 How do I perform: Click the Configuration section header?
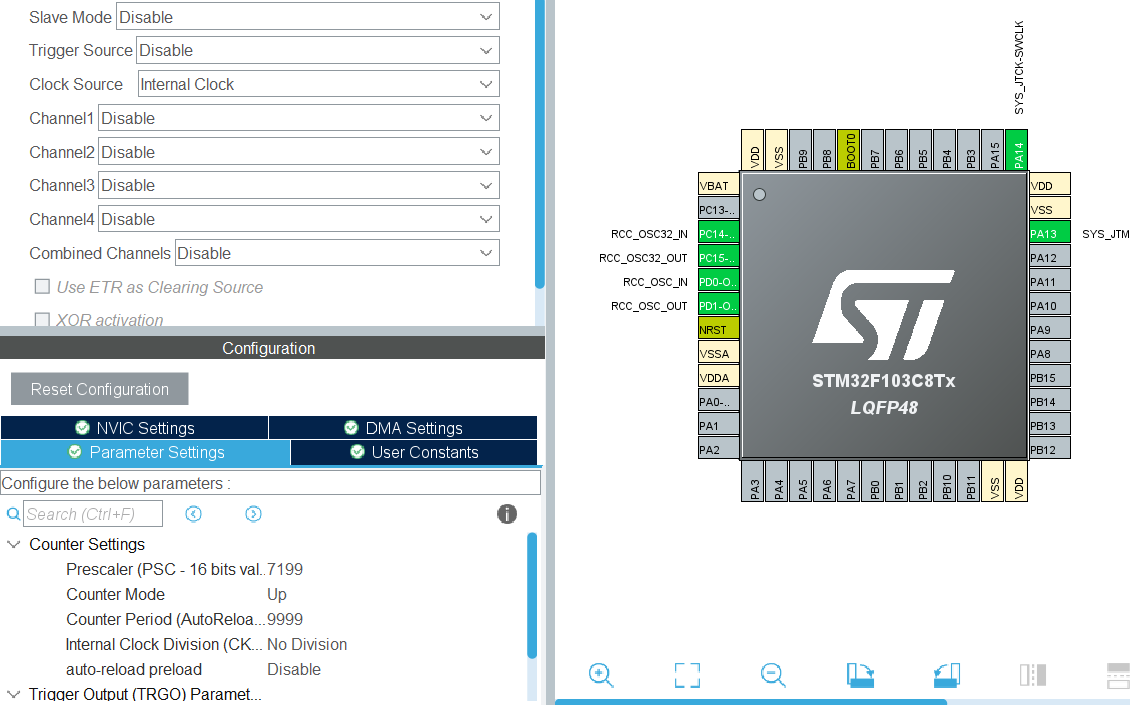272,348
